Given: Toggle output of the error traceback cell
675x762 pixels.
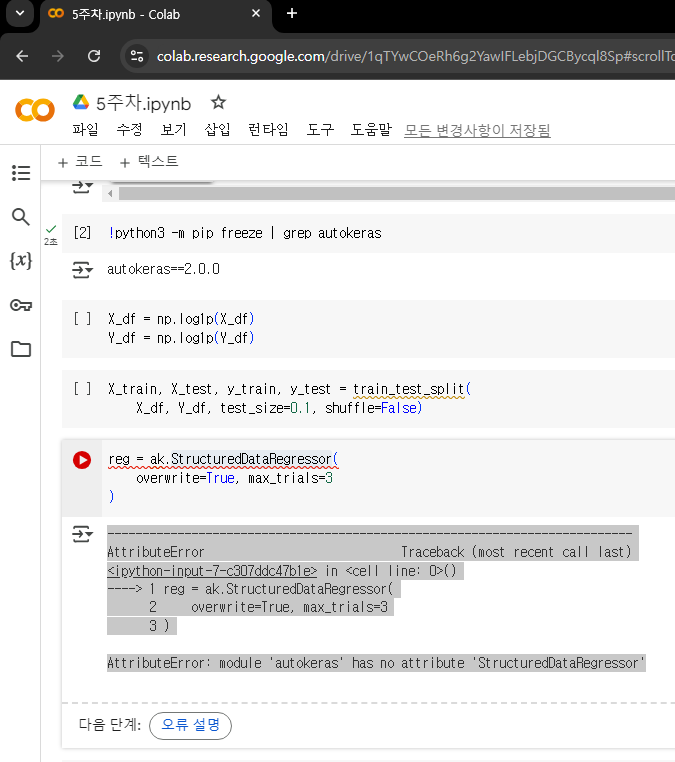Looking at the screenshot, I should [82, 534].
